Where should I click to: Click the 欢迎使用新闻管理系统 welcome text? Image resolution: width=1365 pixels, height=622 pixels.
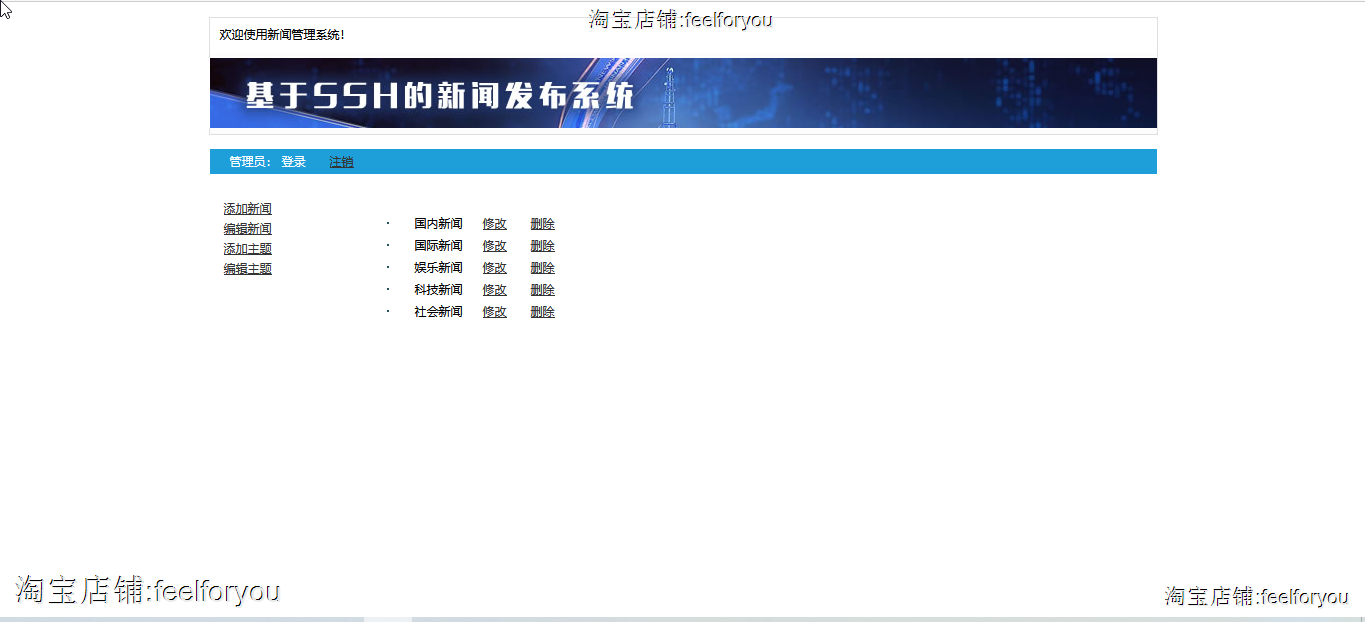(282, 35)
